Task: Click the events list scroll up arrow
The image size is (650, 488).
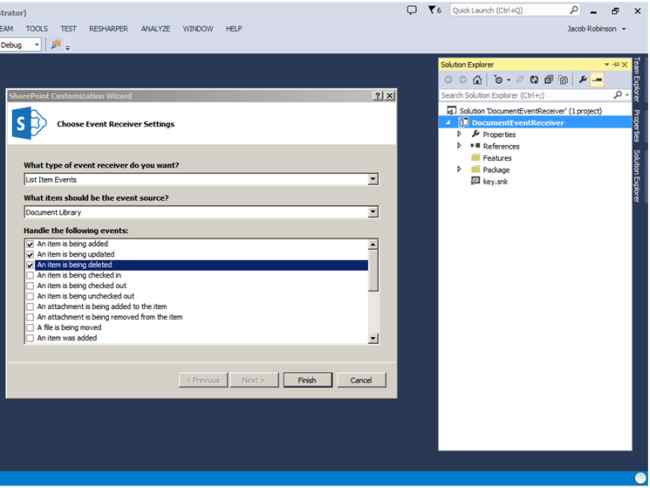Action: pos(373,245)
